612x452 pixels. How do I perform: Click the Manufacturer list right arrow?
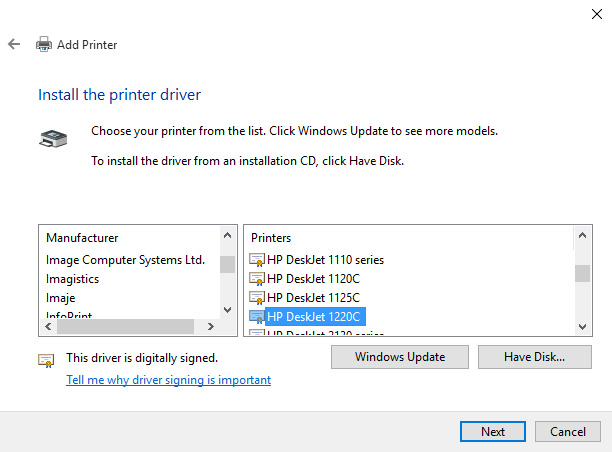[x=211, y=326]
